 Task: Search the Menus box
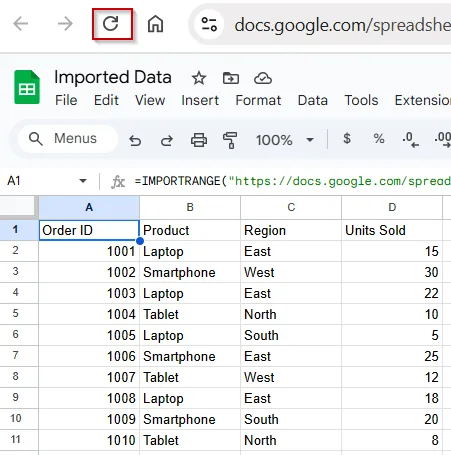tap(68, 139)
